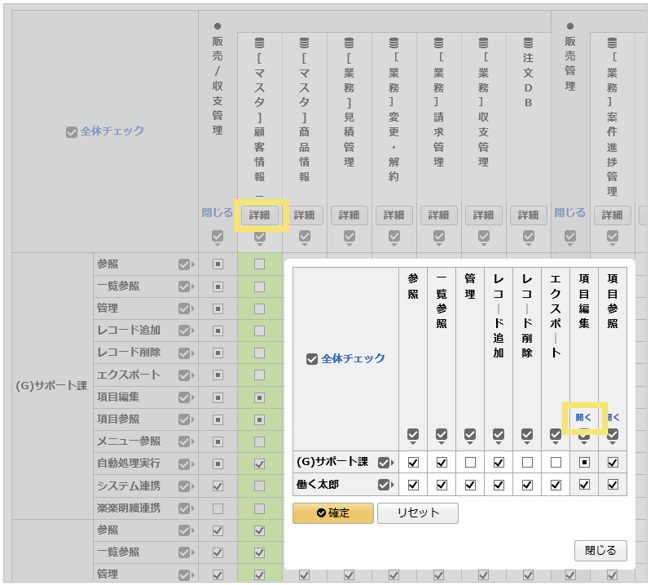Click popup row bulk-check icon for (G)サポート課
The height and width of the screenshot is (585, 651).
(x=386, y=462)
